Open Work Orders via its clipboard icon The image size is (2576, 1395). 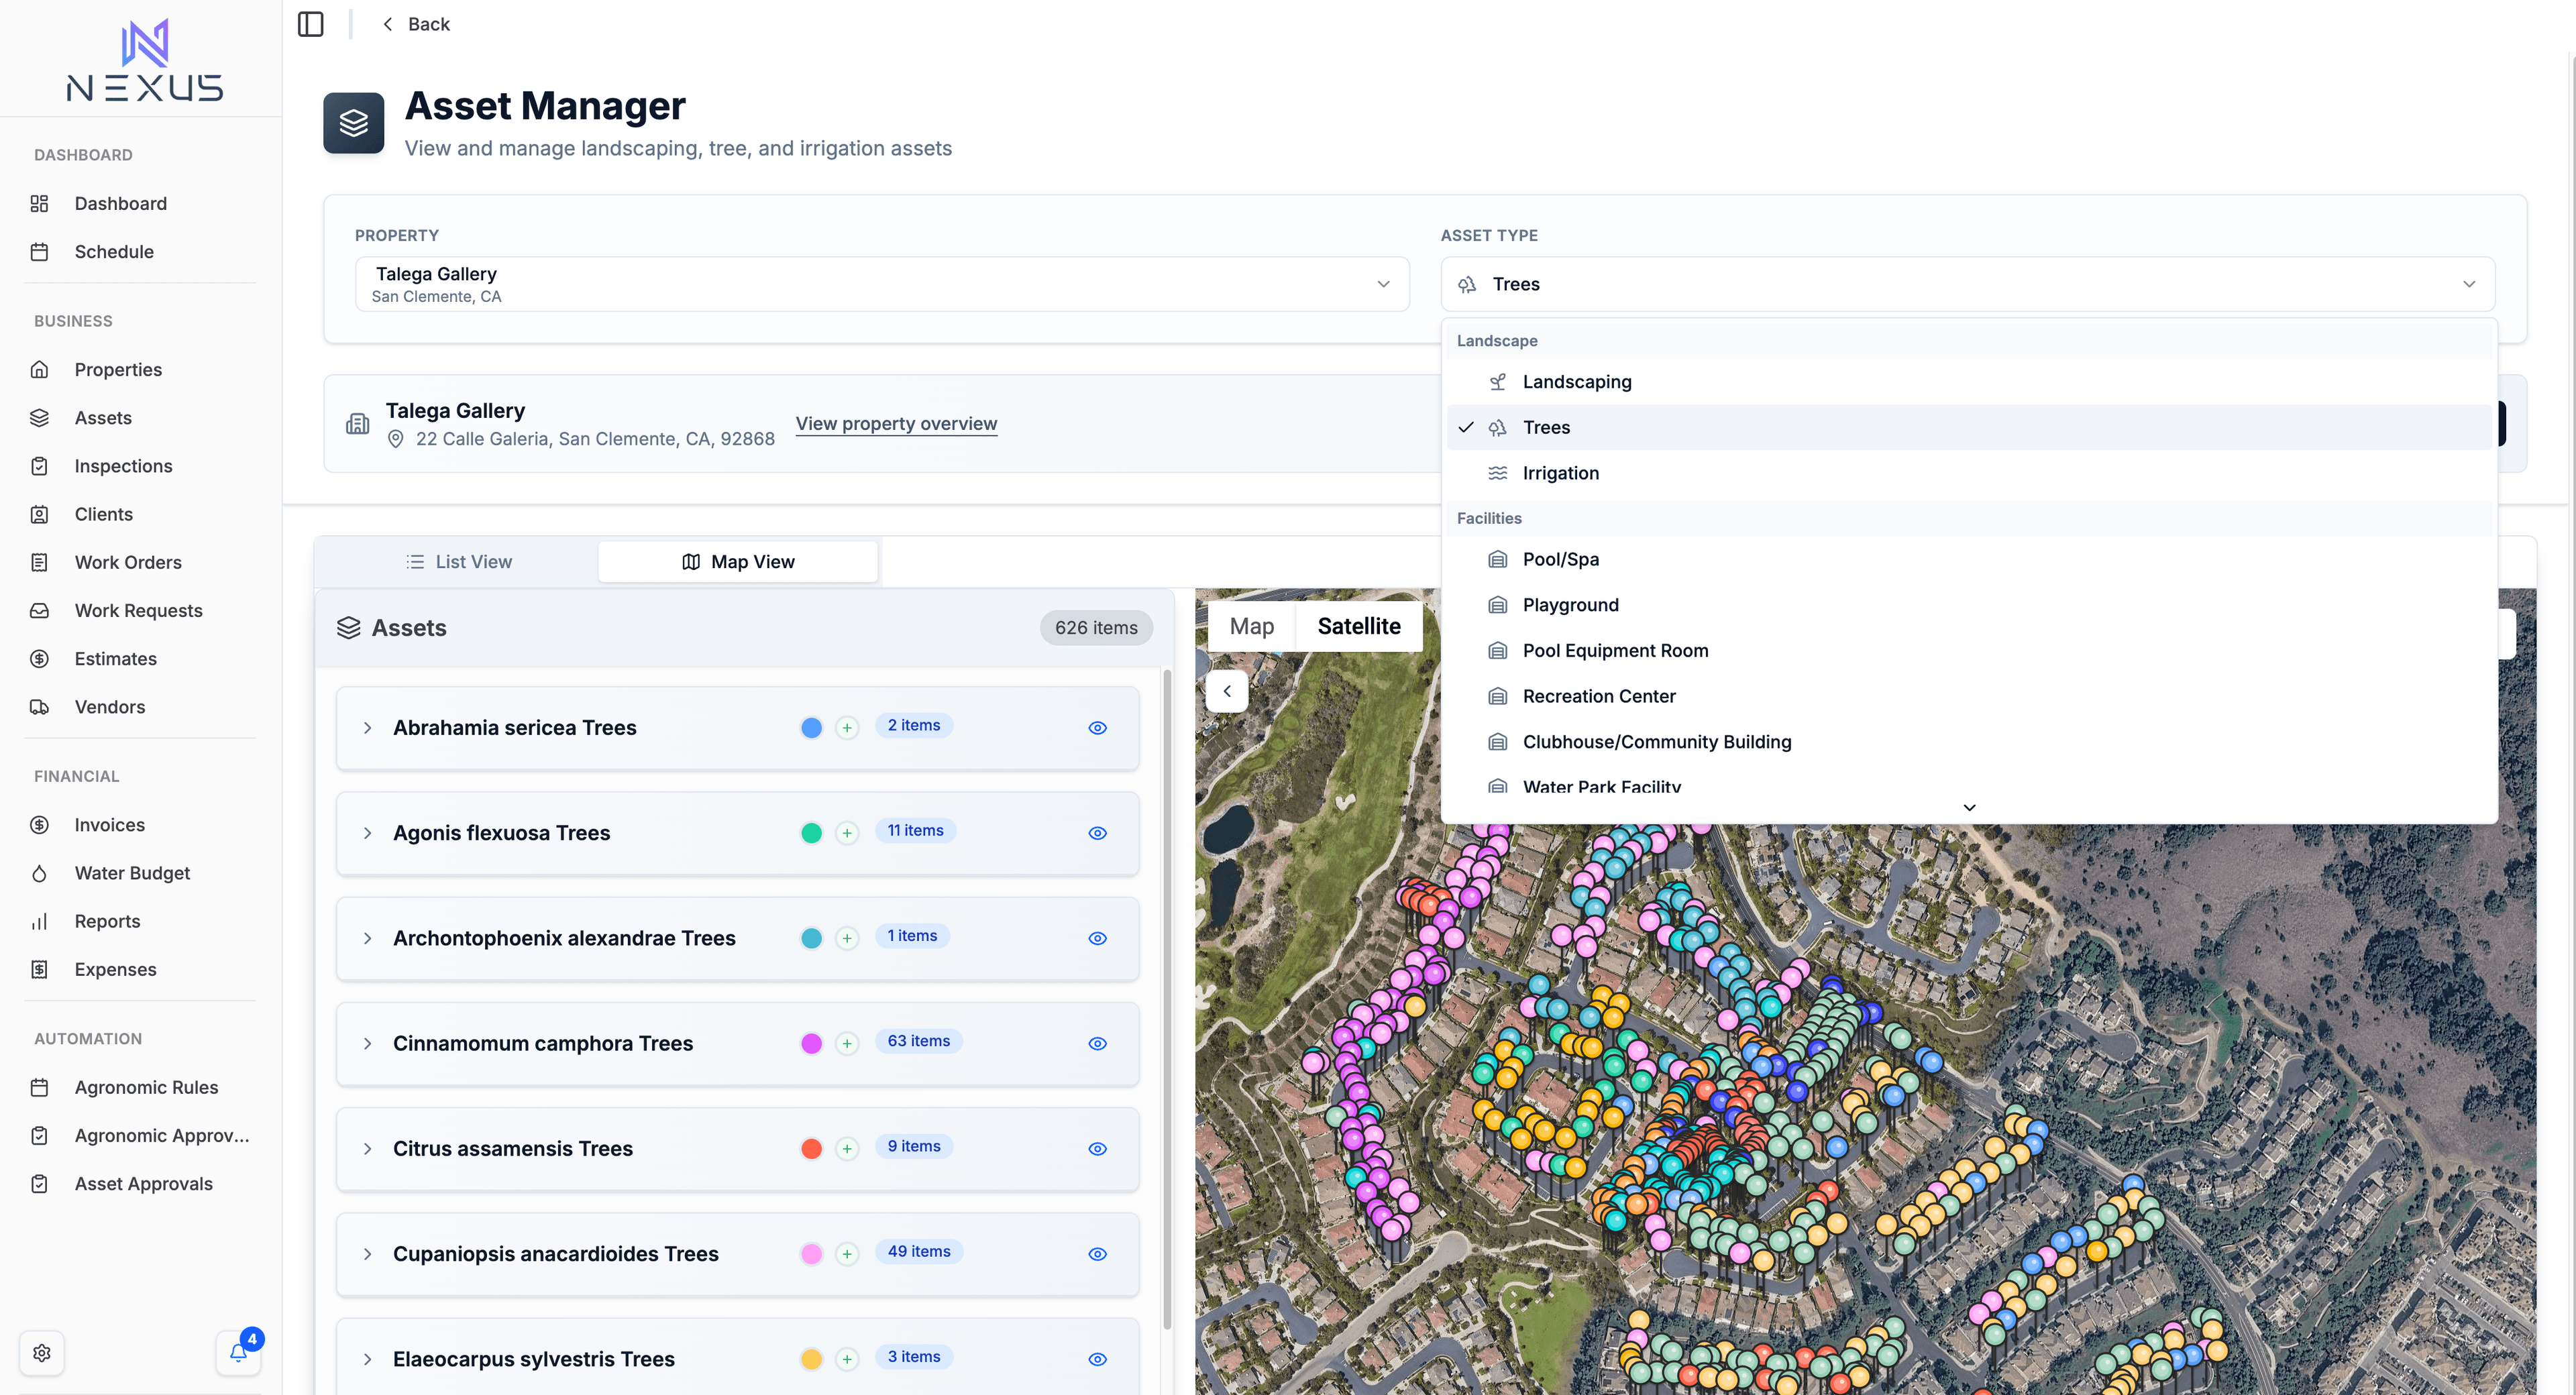point(40,562)
